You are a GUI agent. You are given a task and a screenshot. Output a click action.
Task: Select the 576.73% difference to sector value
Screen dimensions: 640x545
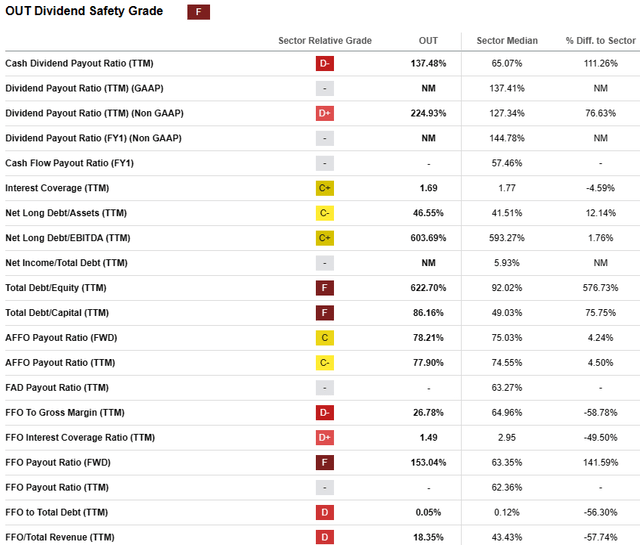coord(600,287)
